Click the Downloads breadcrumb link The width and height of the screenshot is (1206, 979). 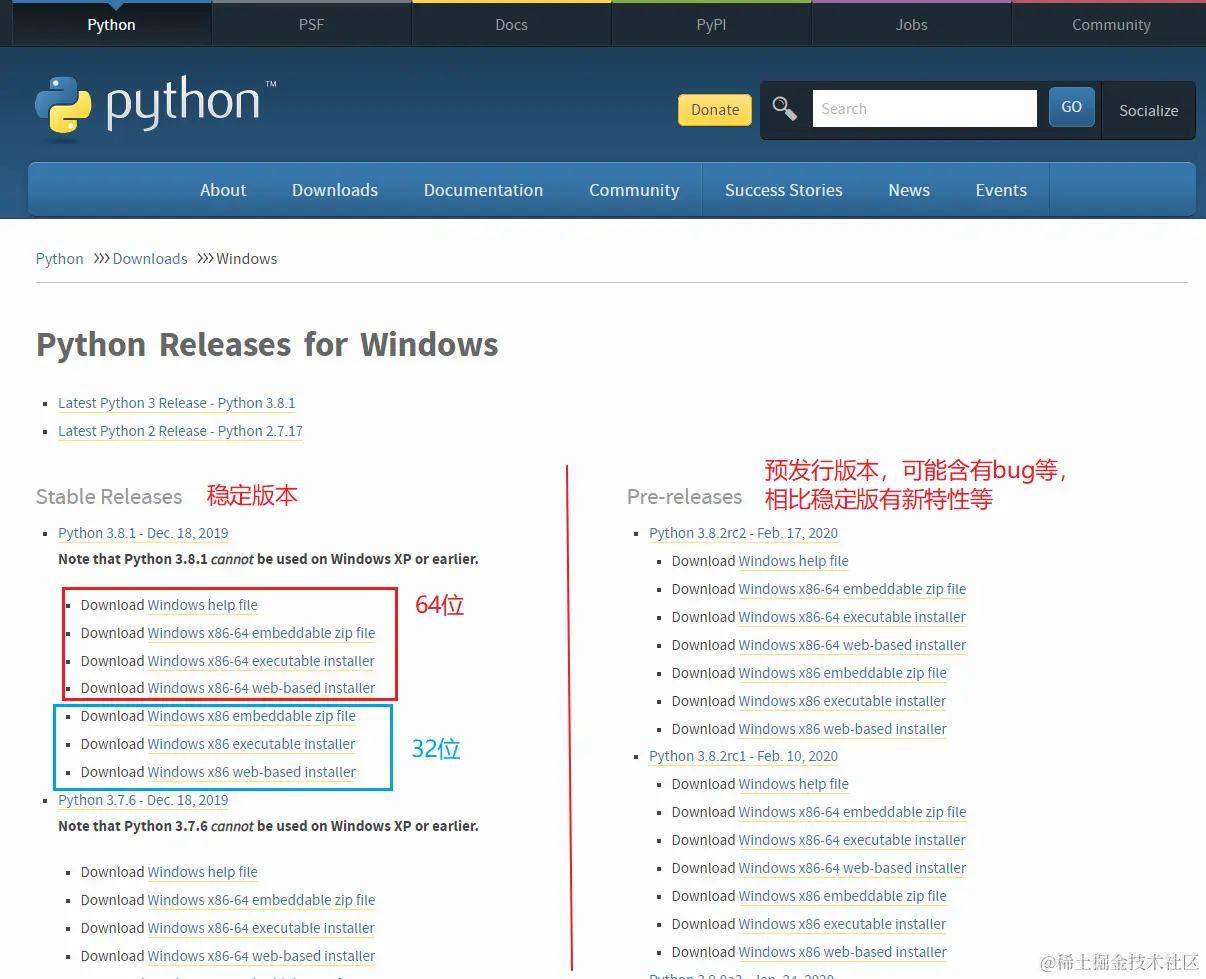click(x=150, y=259)
